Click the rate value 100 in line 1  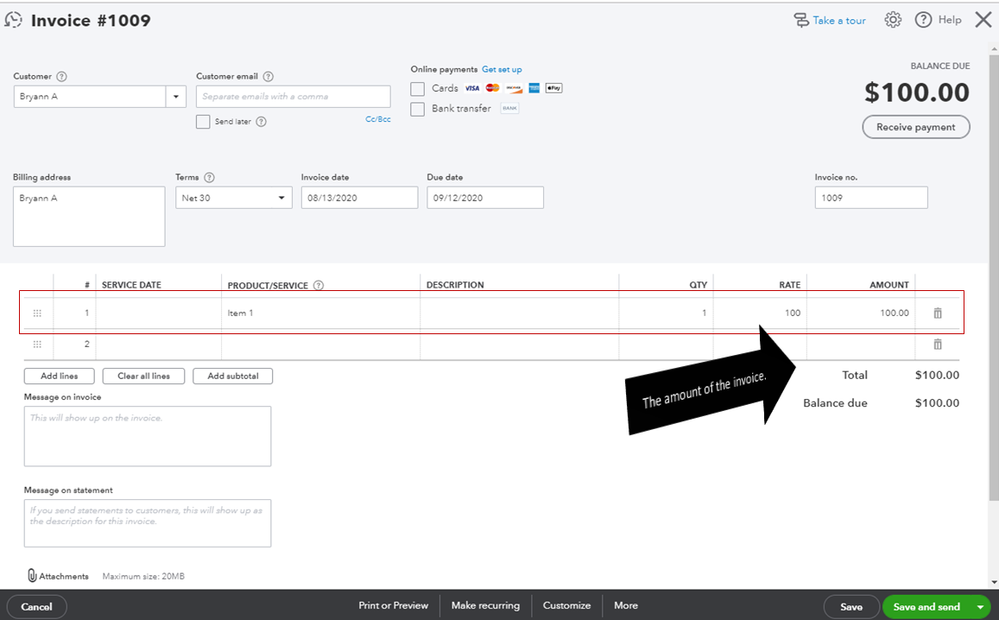[x=792, y=313]
